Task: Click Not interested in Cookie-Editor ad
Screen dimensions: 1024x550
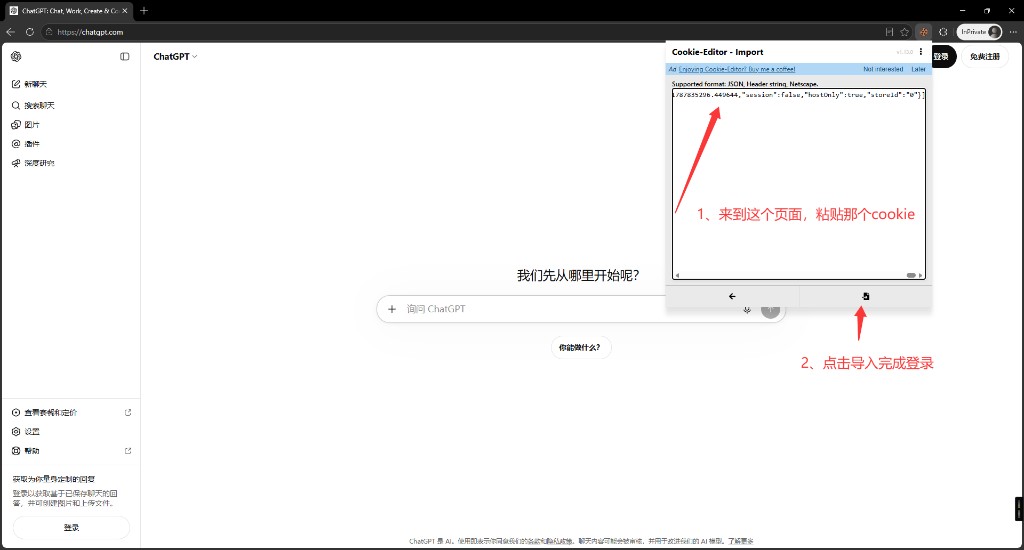Action: click(x=883, y=69)
